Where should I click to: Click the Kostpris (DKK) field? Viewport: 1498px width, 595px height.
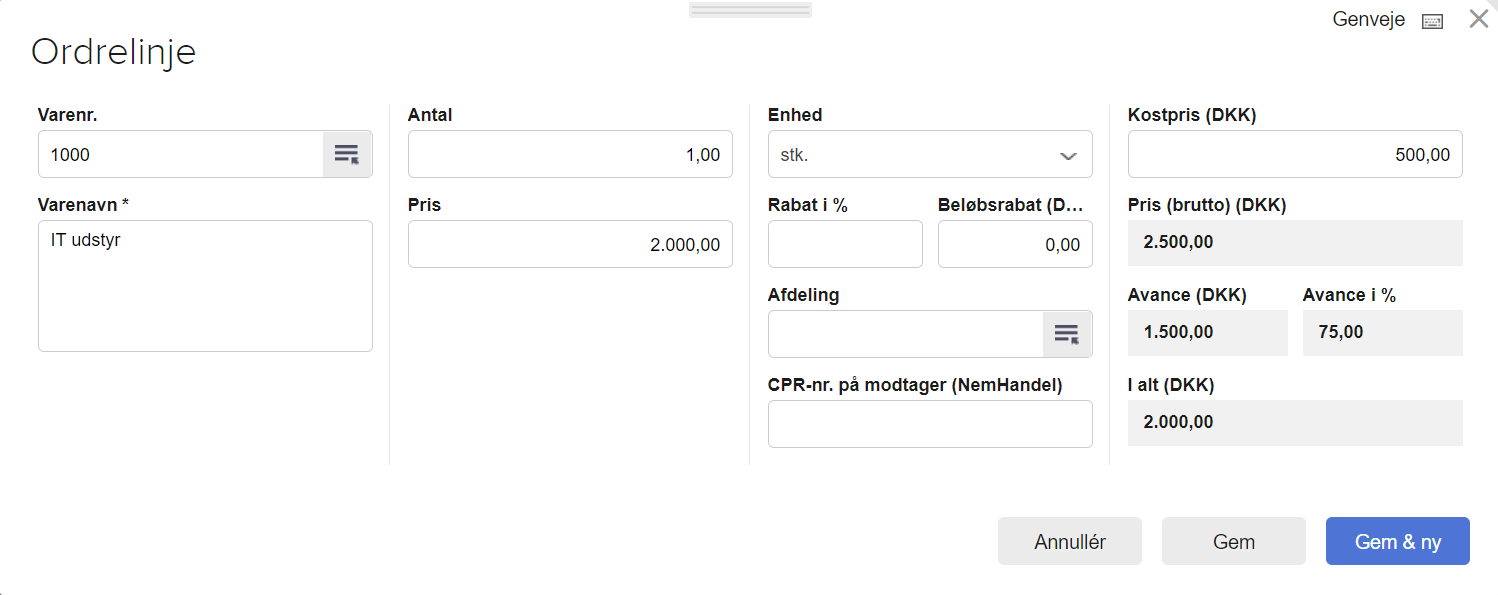(1294, 154)
